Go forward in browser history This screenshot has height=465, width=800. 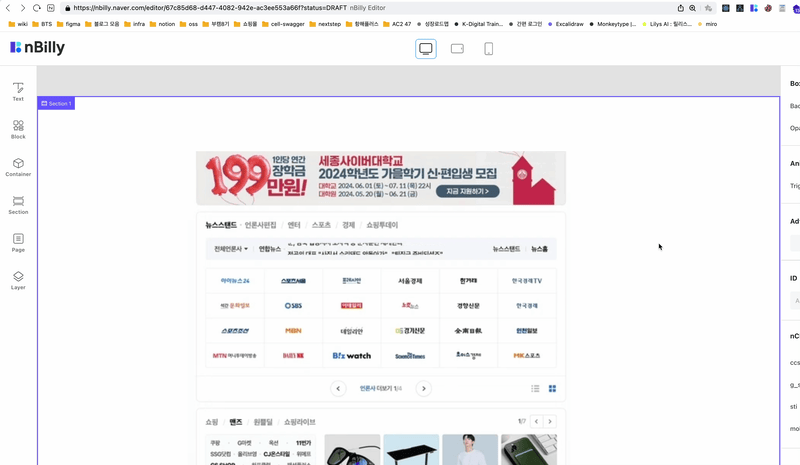point(22,8)
